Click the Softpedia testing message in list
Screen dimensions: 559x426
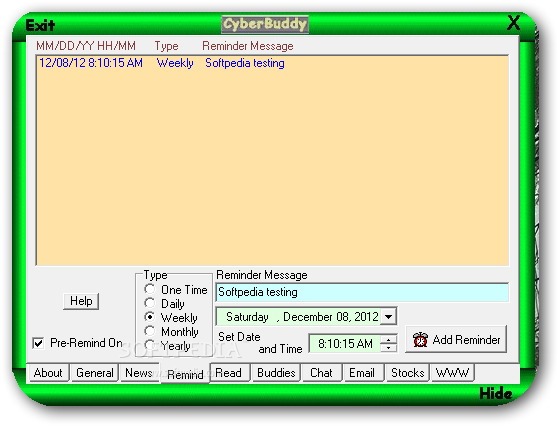245,63
